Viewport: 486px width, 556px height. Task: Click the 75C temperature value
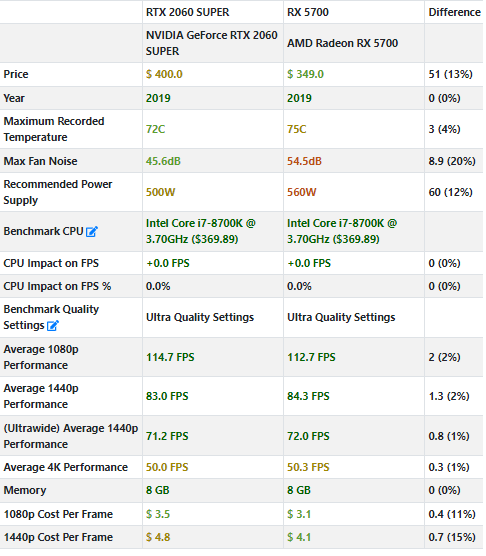click(x=298, y=130)
